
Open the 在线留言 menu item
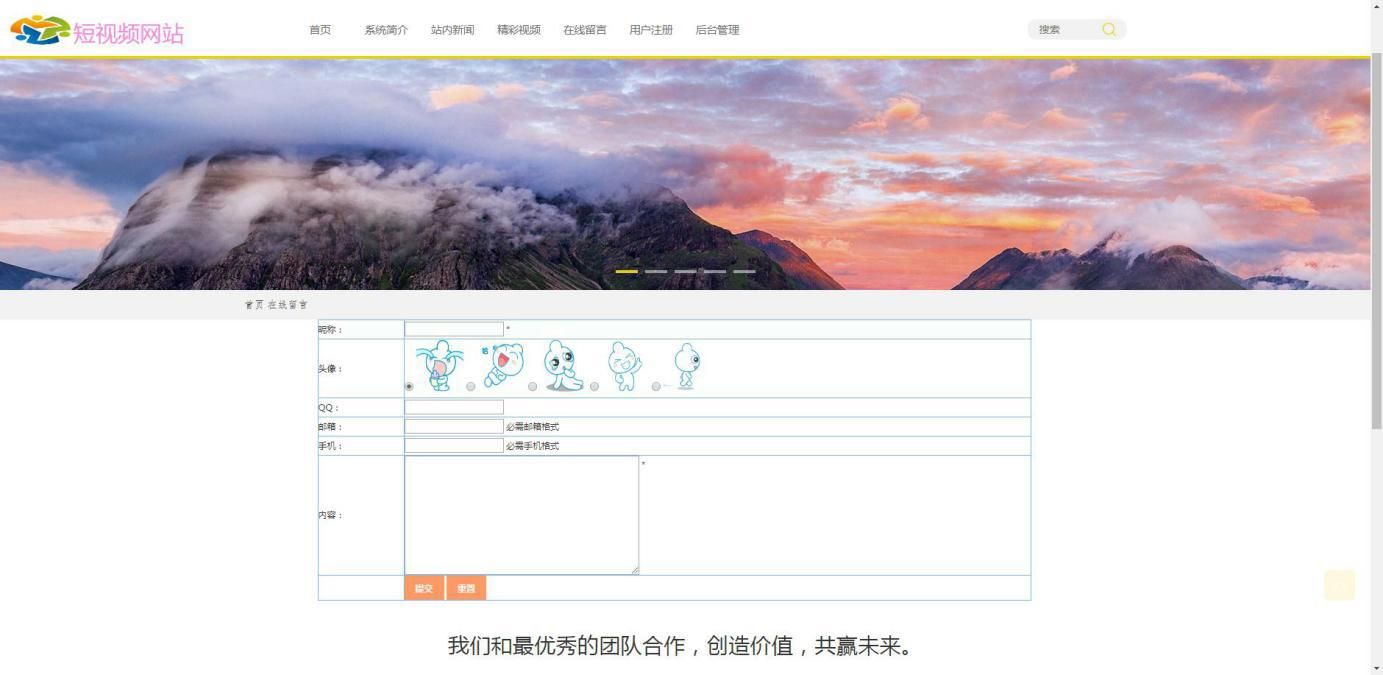click(x=585, y=30)
